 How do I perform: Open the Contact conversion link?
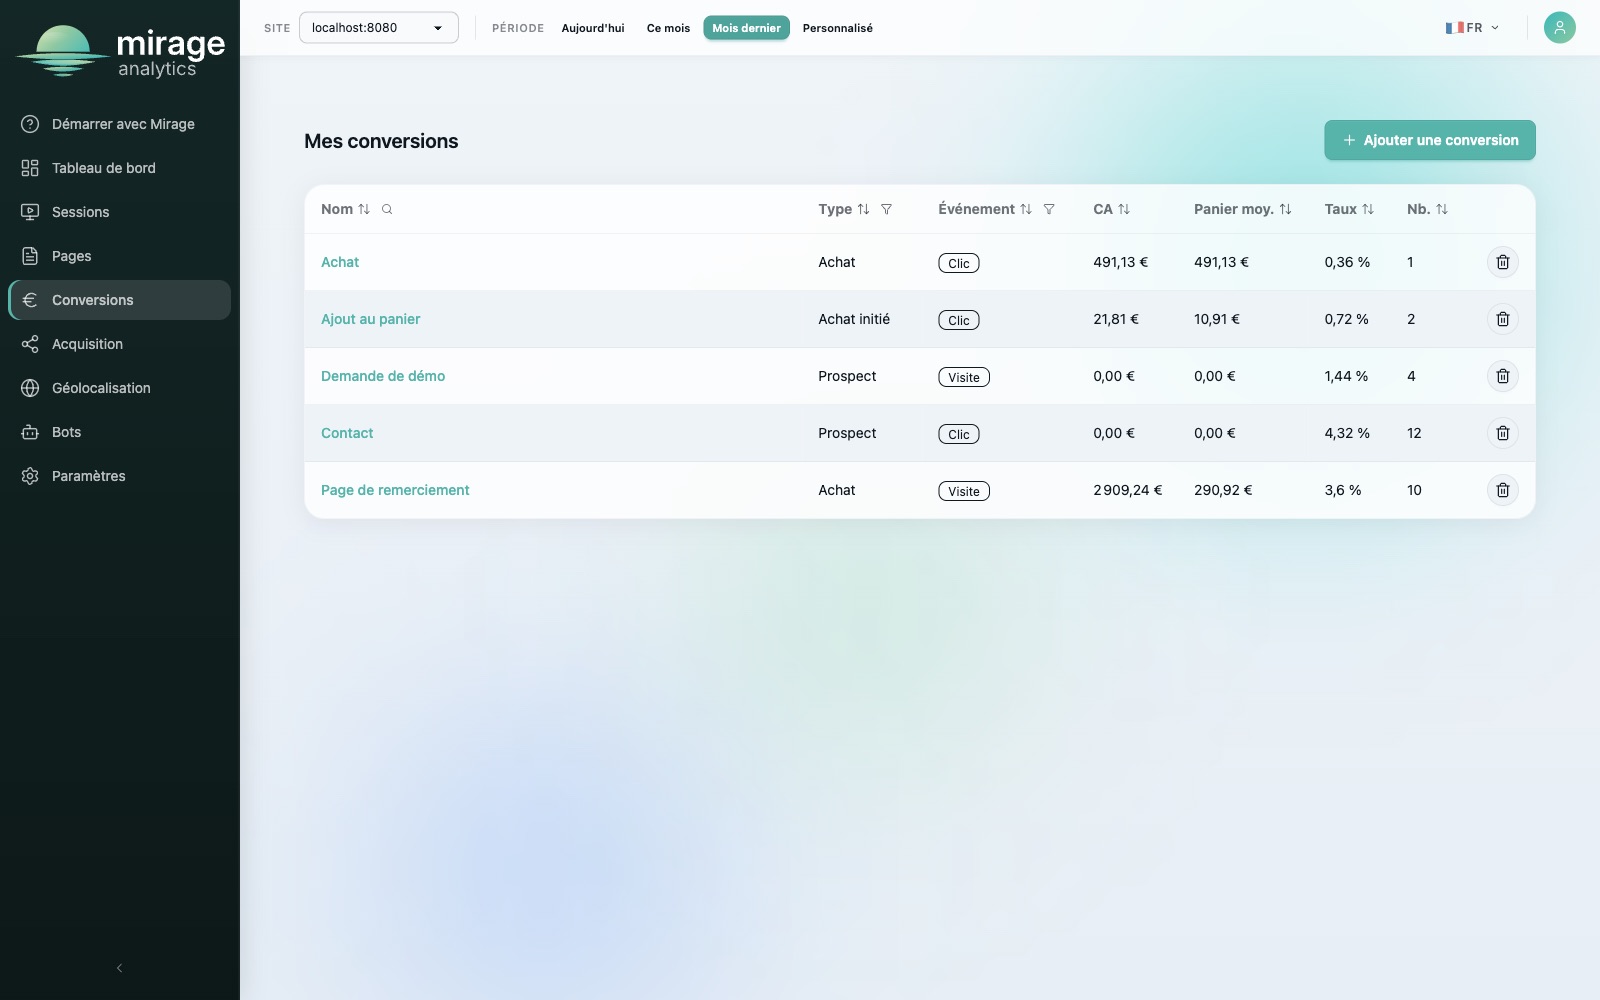(347, 433)
